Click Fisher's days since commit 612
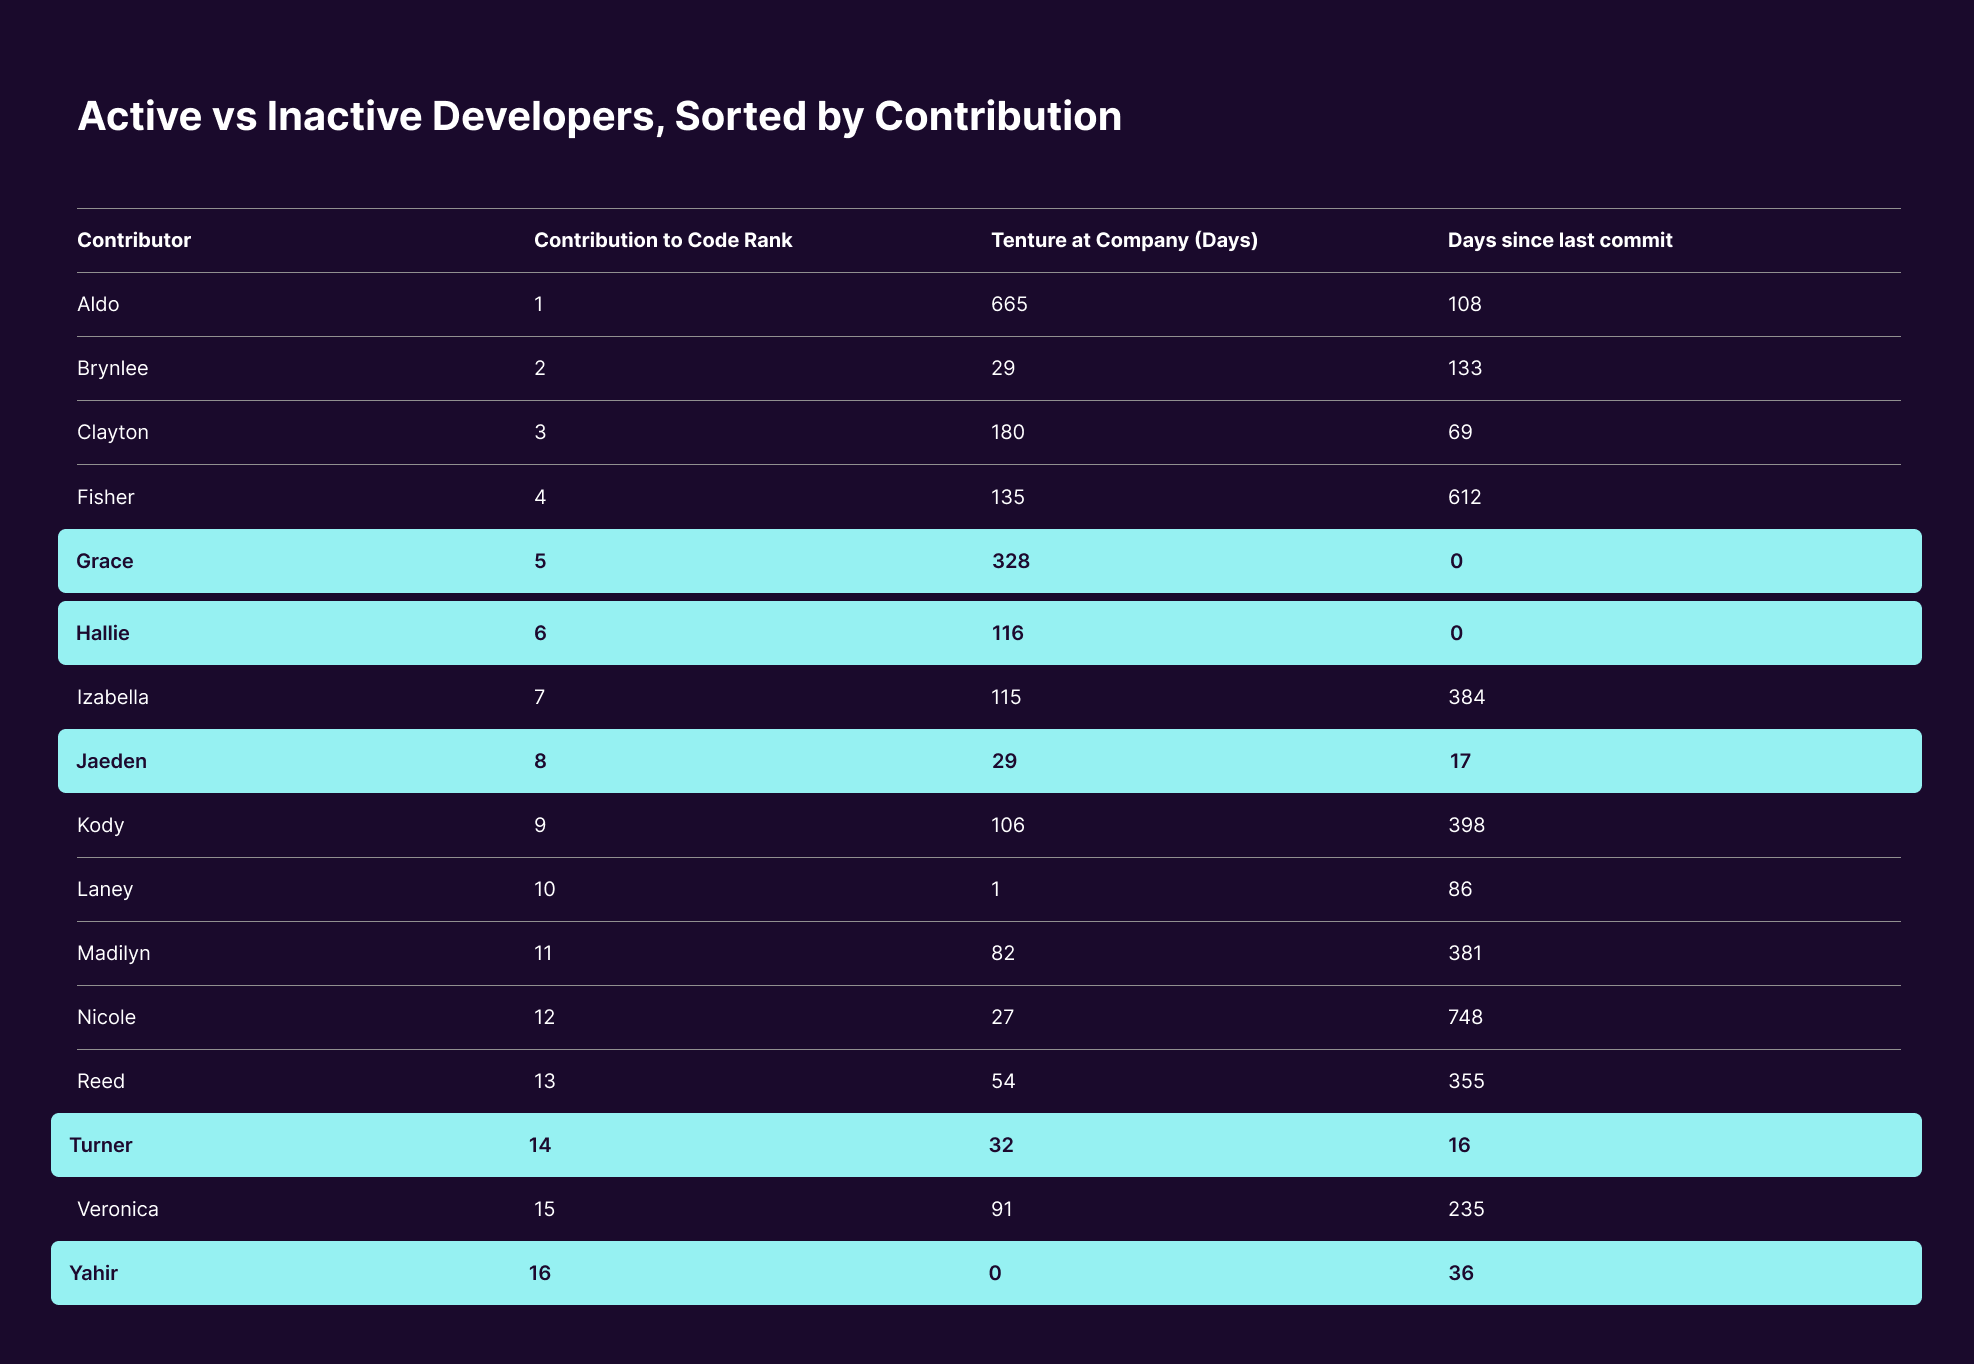The width and height of the screenshot is (1974, 1364). pos(1464,497)
